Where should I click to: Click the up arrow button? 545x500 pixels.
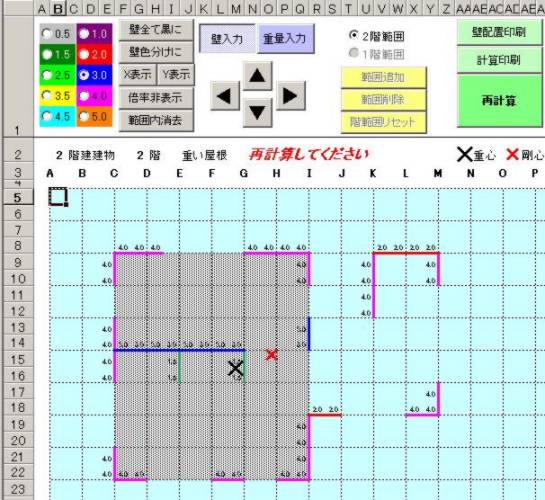[x=257, y=75]
